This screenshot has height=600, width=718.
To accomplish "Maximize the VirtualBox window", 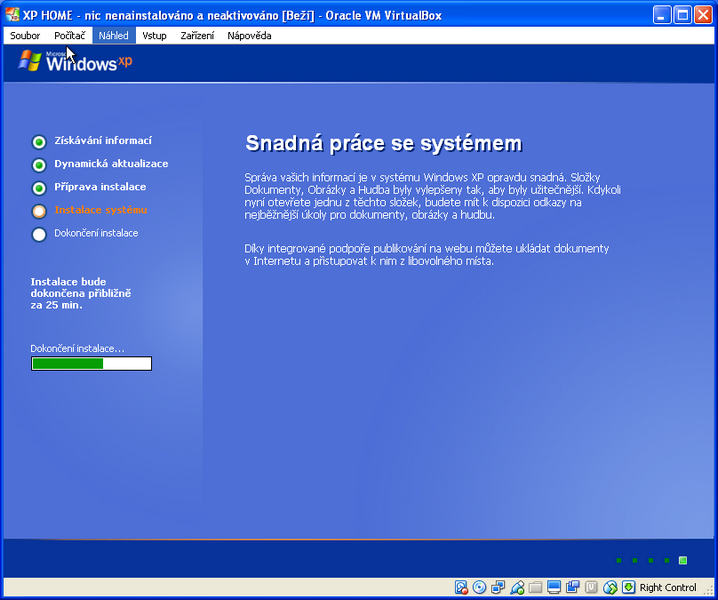I will [x=682, y=15].
